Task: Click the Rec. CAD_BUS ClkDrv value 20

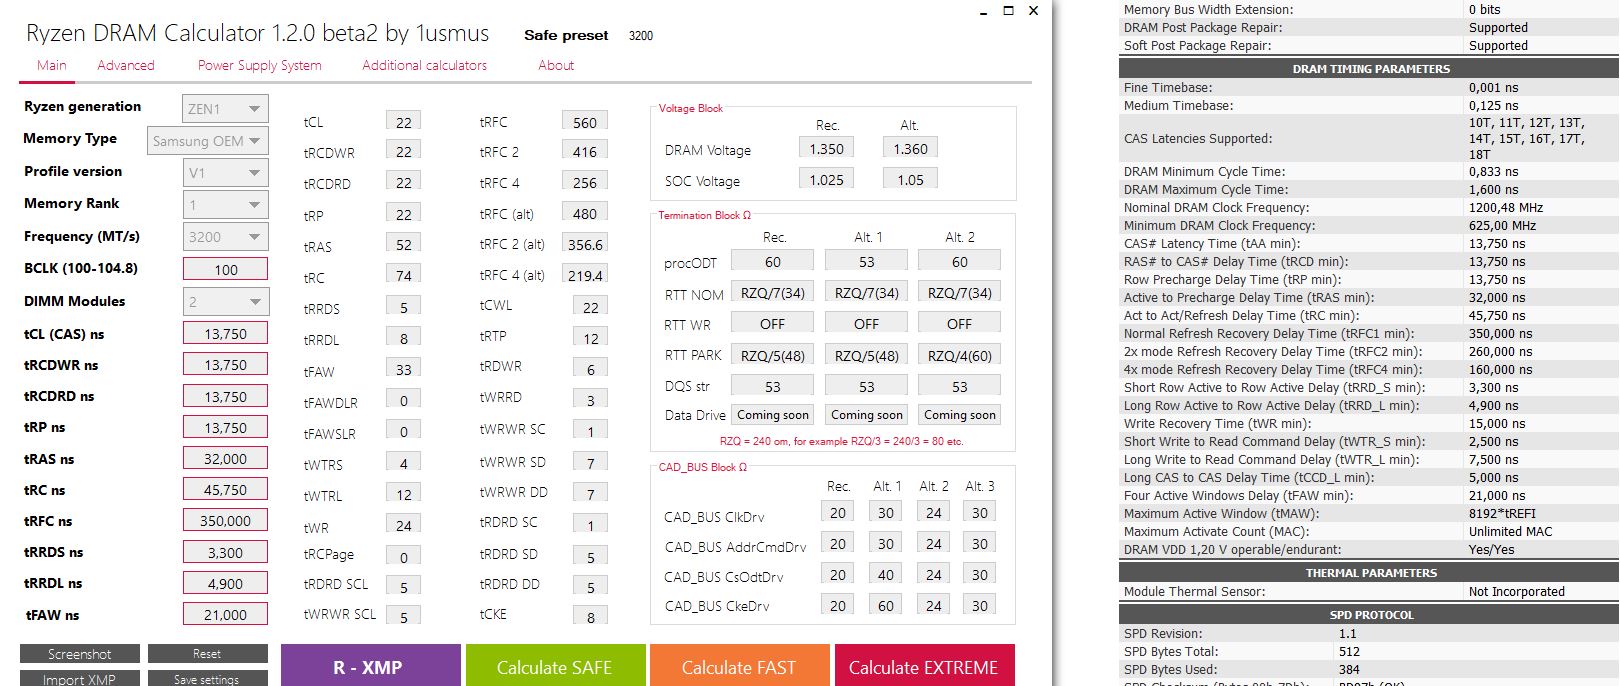Action: coord(838,512)
